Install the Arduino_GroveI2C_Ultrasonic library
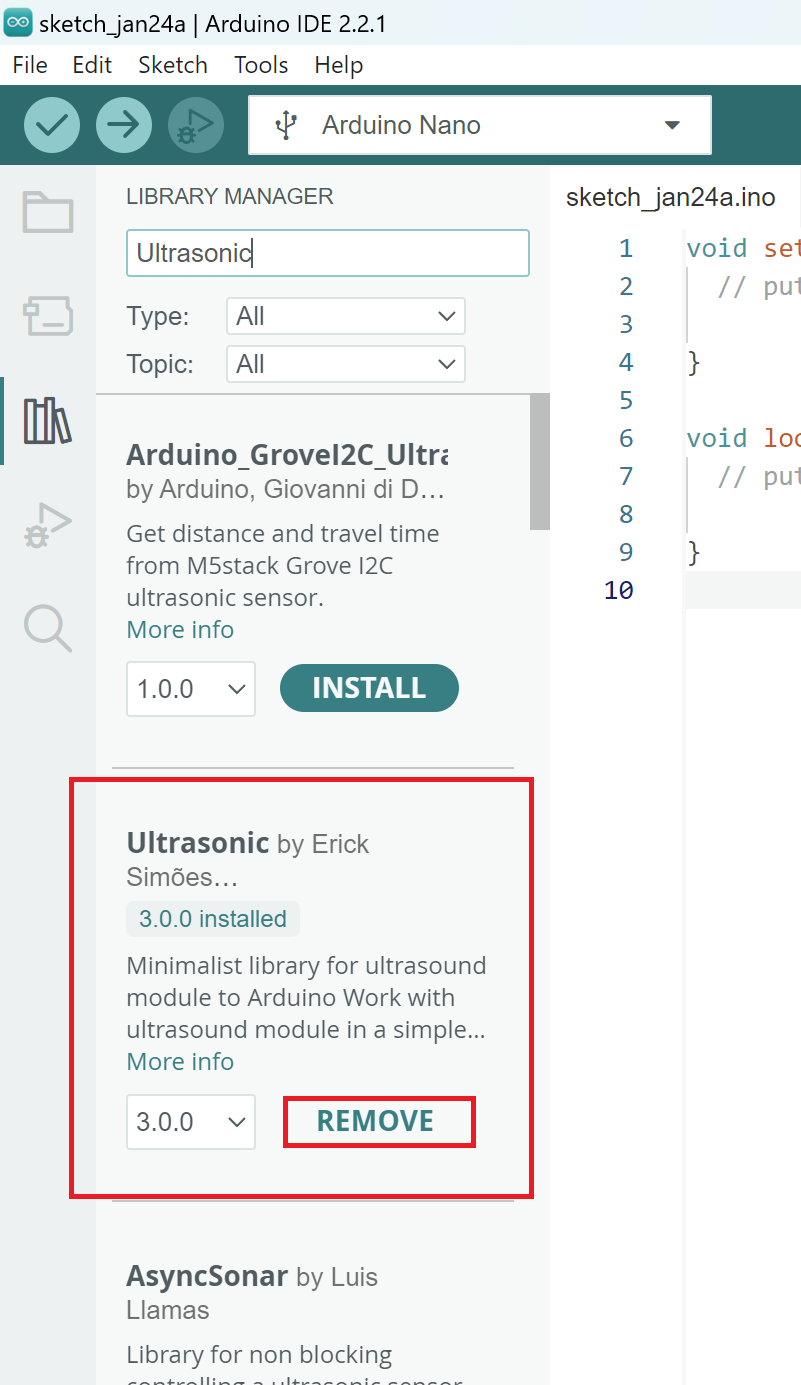 click(369, 689)
